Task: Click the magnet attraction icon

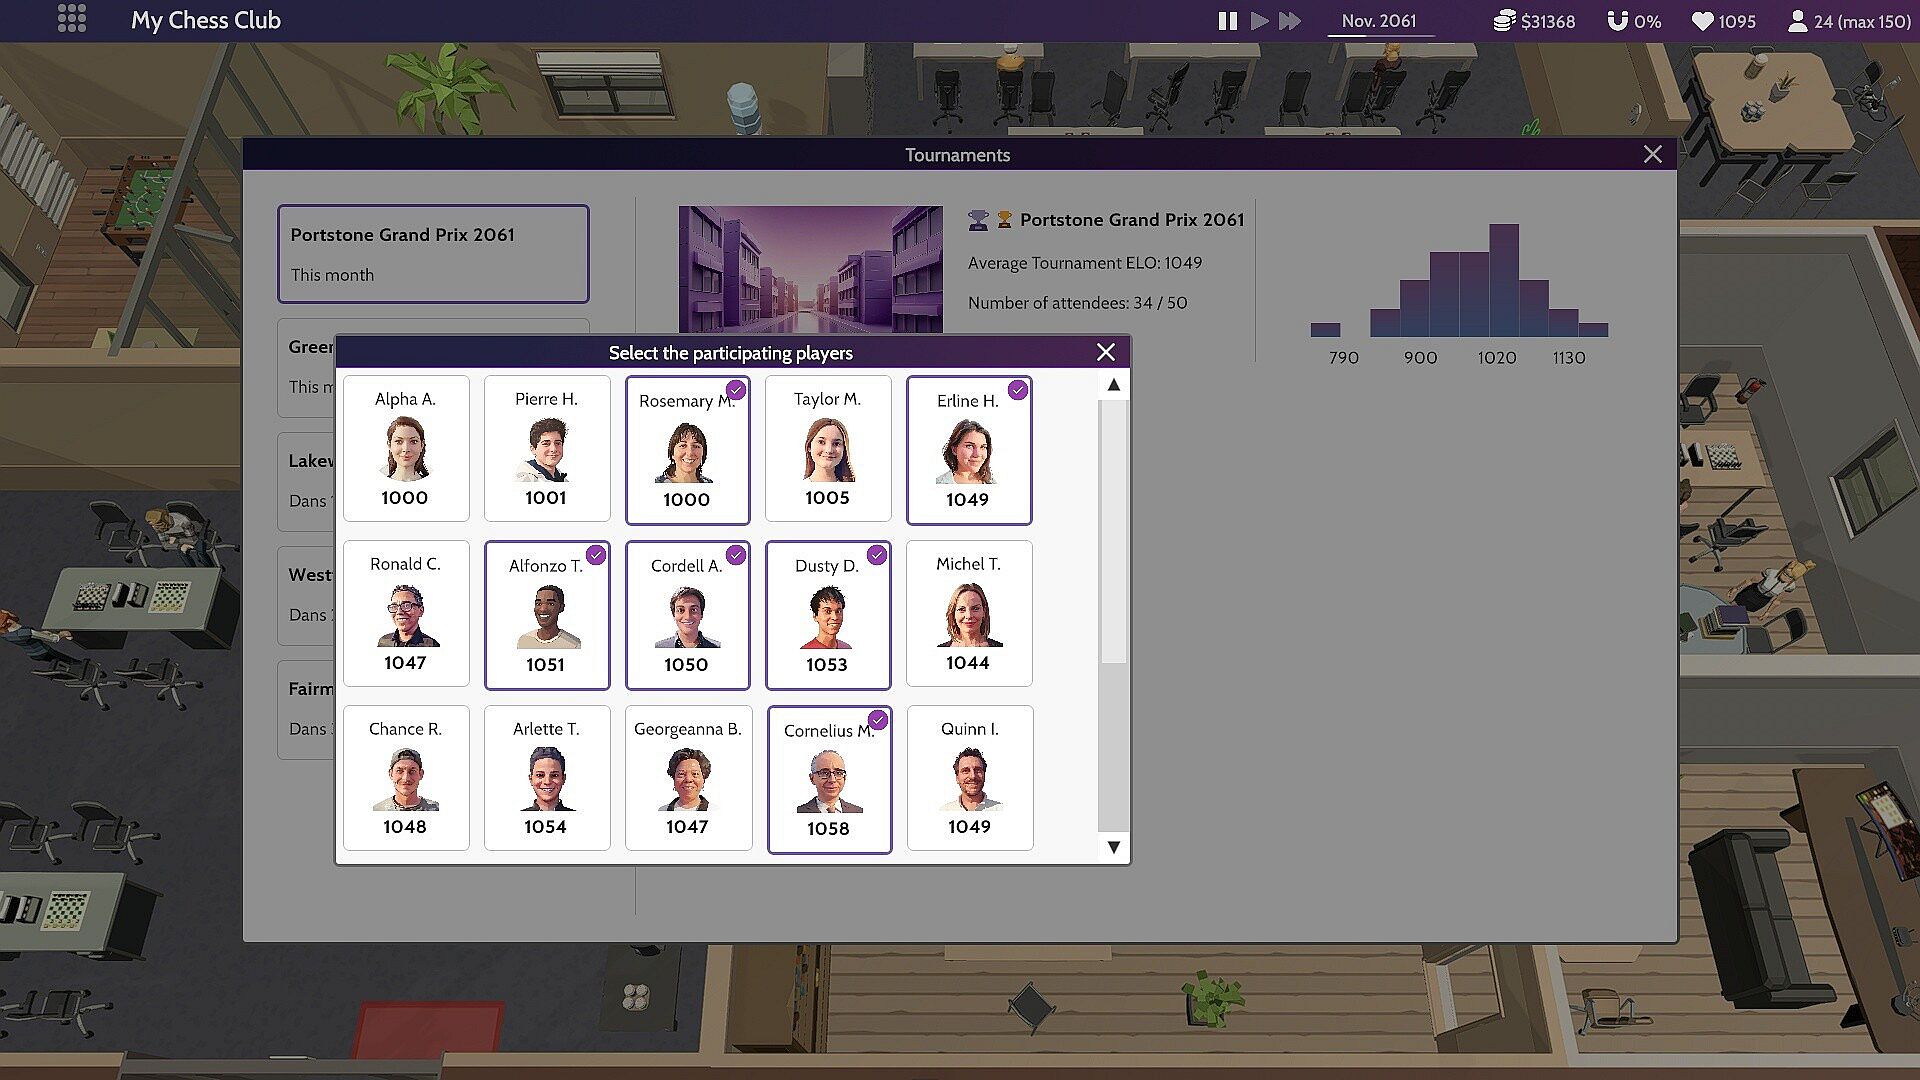Action: [x=1617, y=21]
